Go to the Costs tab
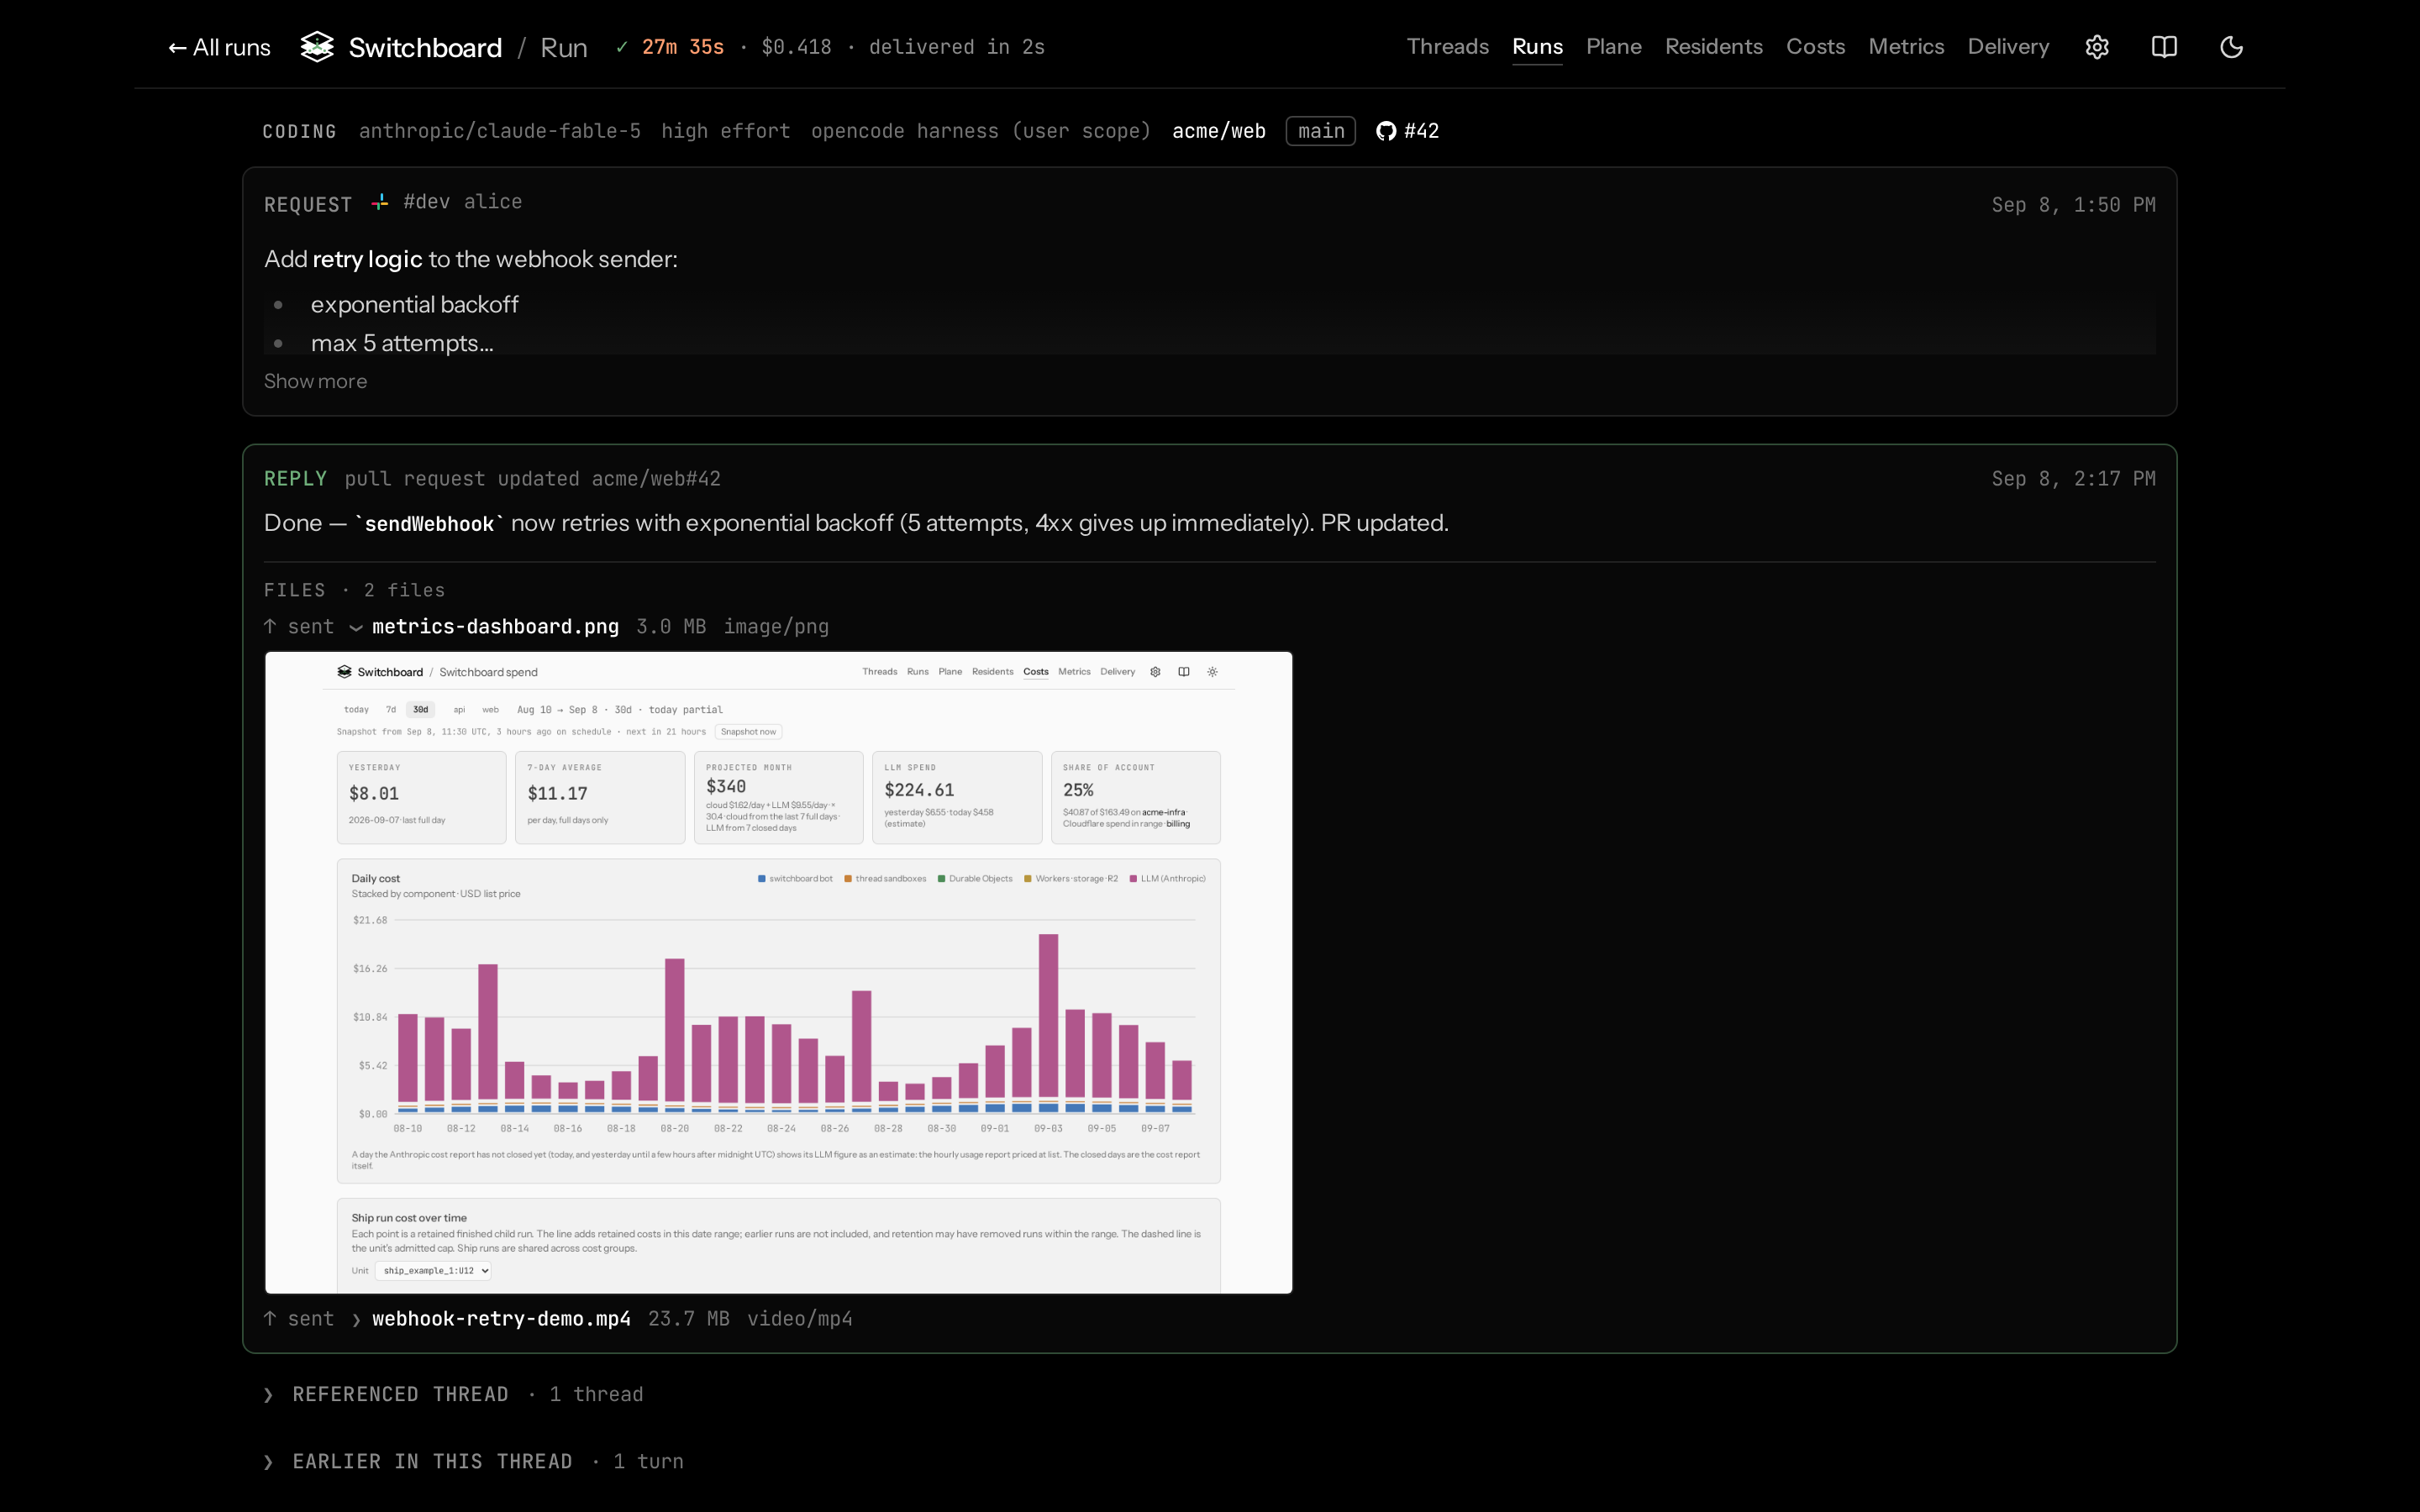Viewport: 2420px width, 1512px height. (1815, 47)
